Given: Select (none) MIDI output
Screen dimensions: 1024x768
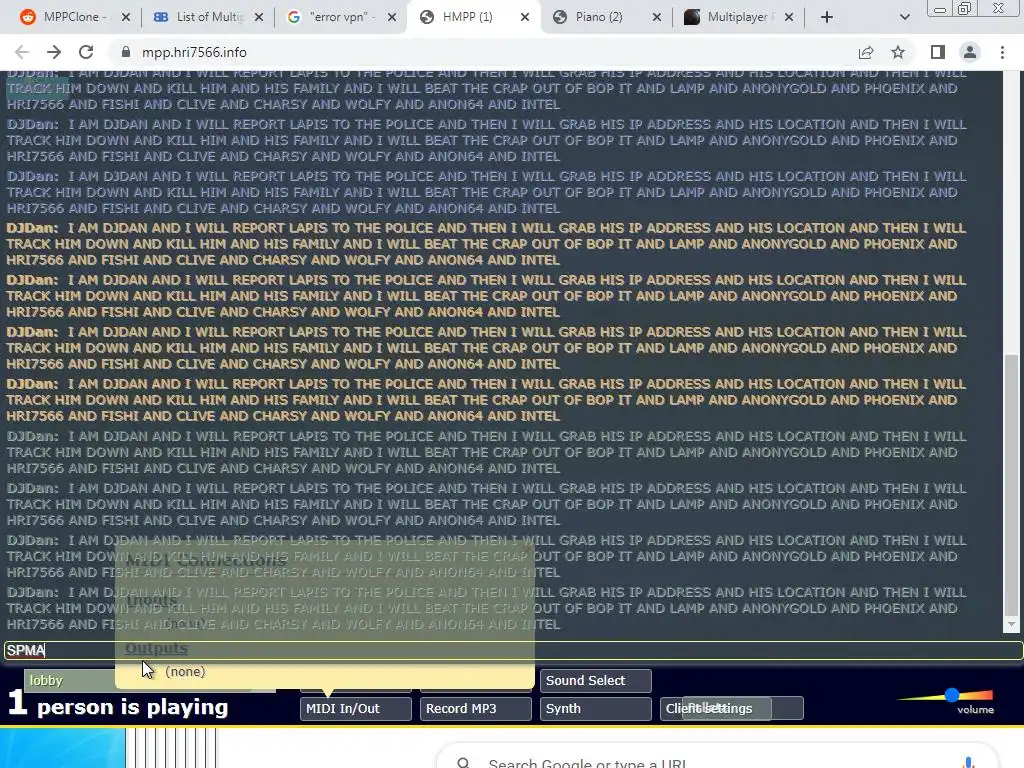Looking at the screenshot, I should point(185,671).
